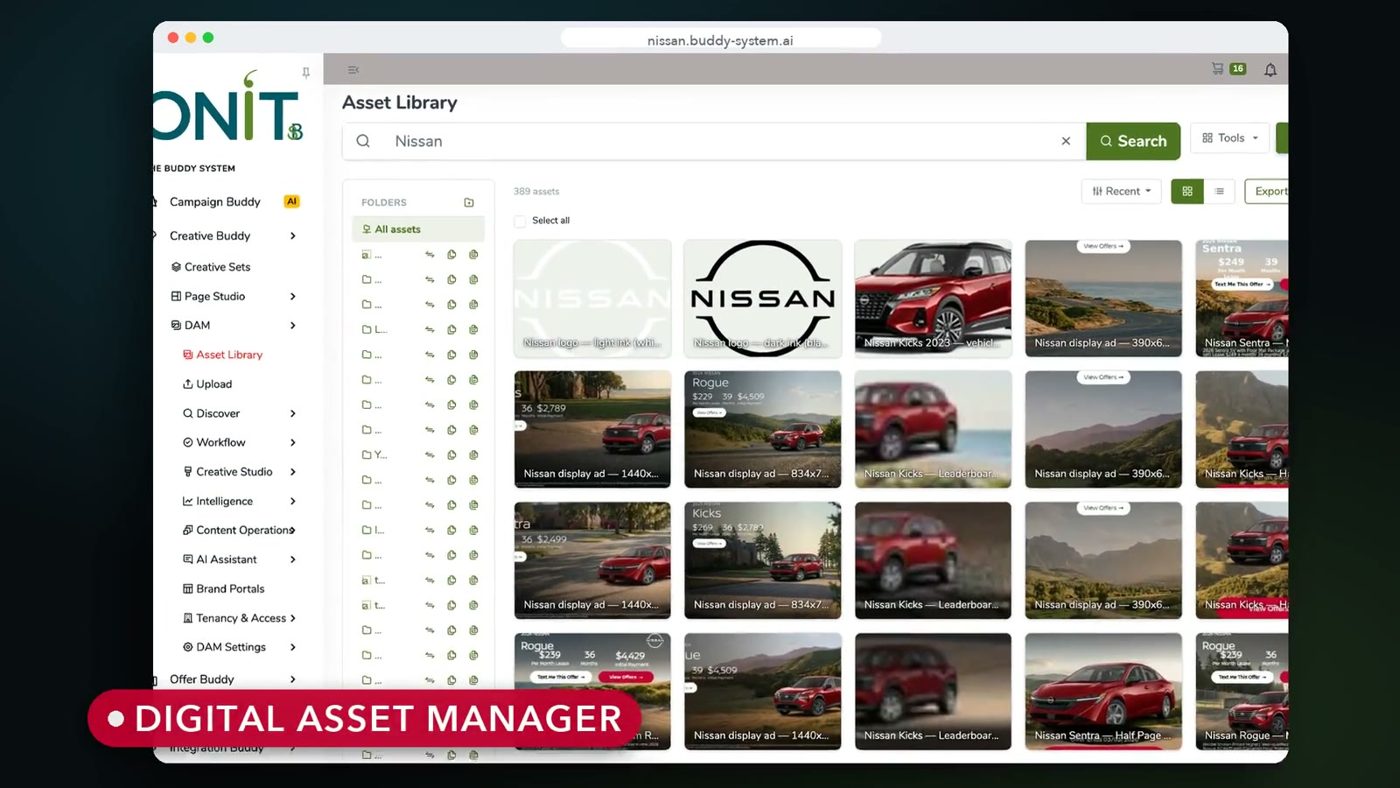
Task: Switch to grid view
Action: 1187,191
